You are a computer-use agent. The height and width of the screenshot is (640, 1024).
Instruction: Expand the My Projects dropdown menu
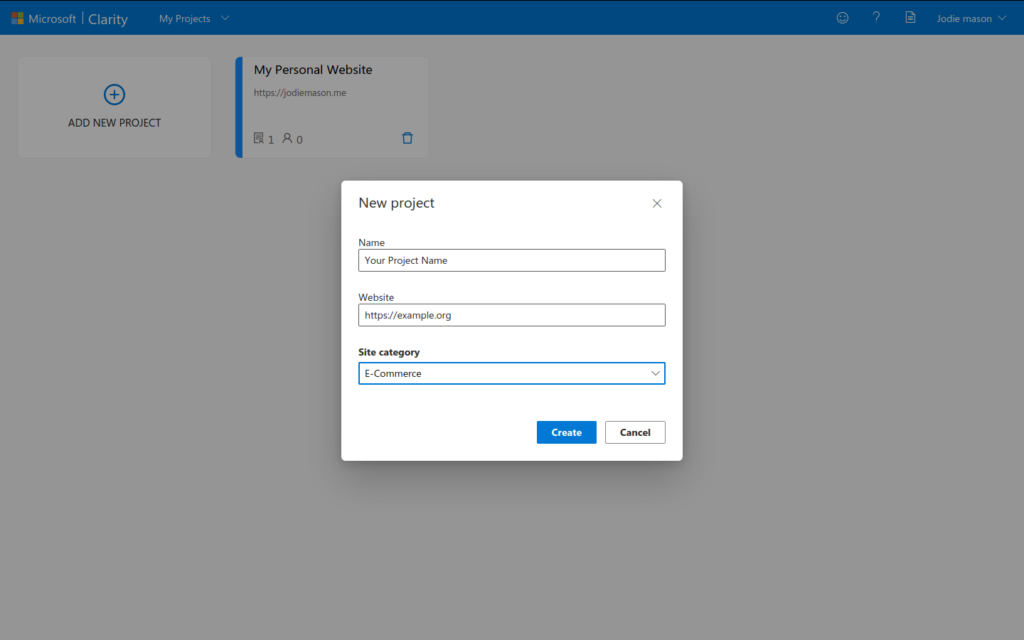tap(194, 18)
